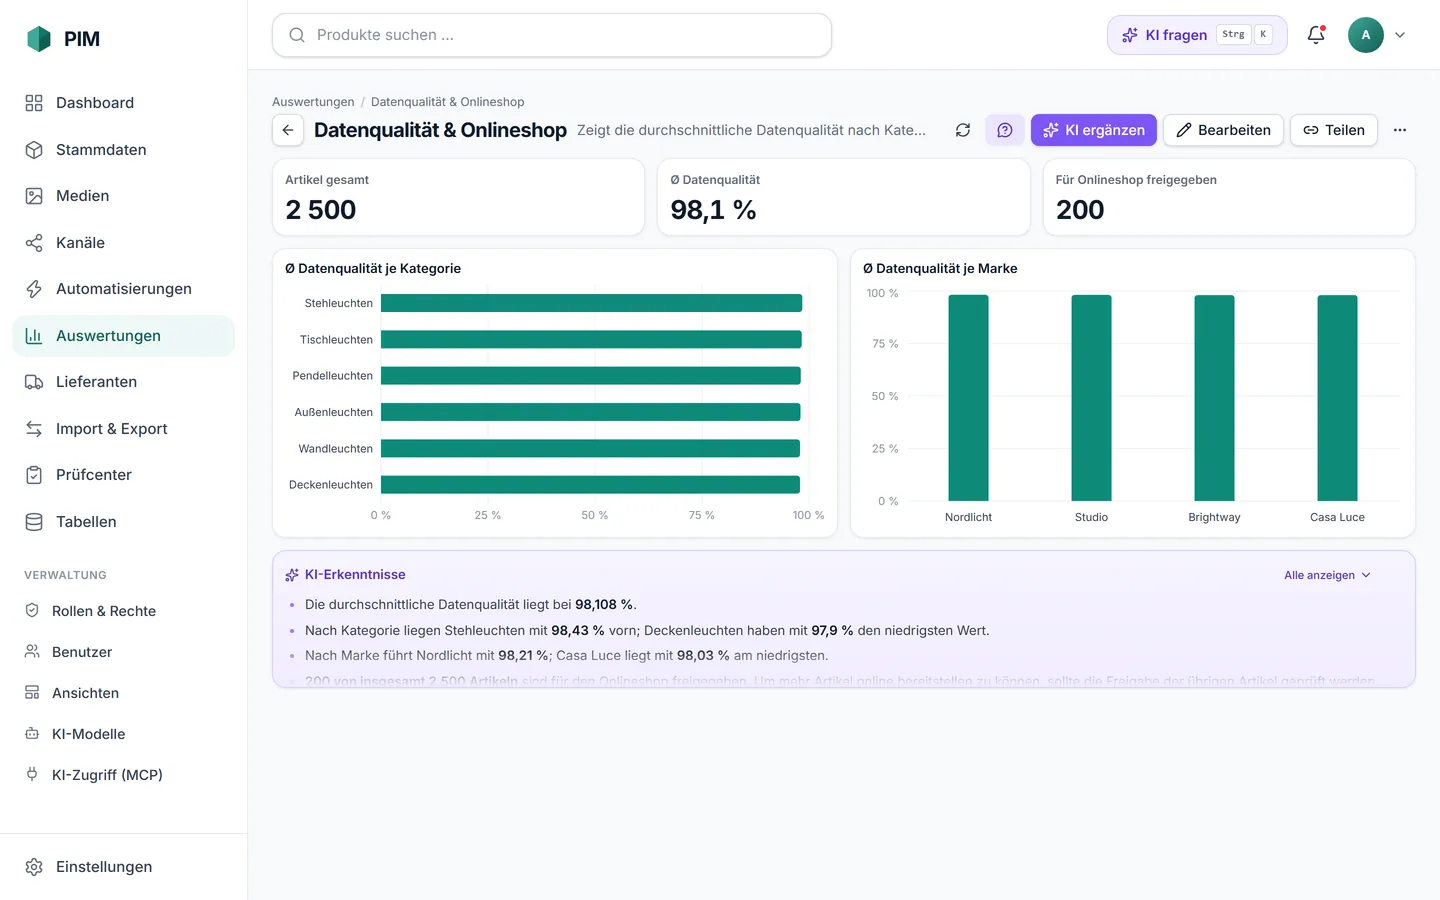Screen dimensions: 1440x900
Task: Open Ansichten
Action: 123,693
